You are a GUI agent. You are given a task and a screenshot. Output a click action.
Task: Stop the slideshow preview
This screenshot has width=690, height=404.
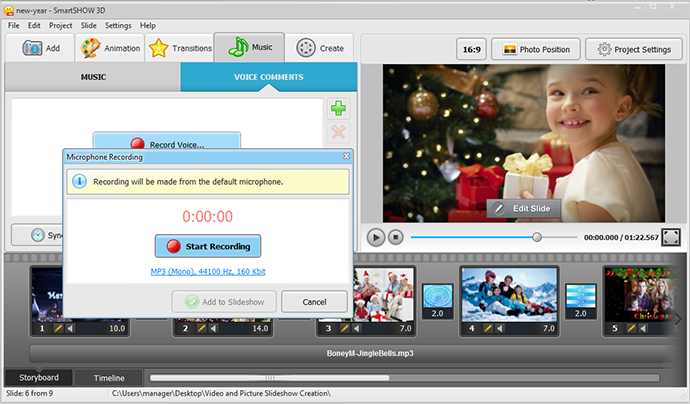click(396, 238)
